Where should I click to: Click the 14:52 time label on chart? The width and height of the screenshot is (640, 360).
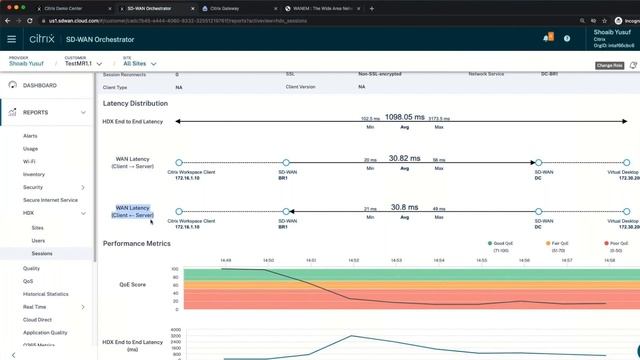coord(353,260)
